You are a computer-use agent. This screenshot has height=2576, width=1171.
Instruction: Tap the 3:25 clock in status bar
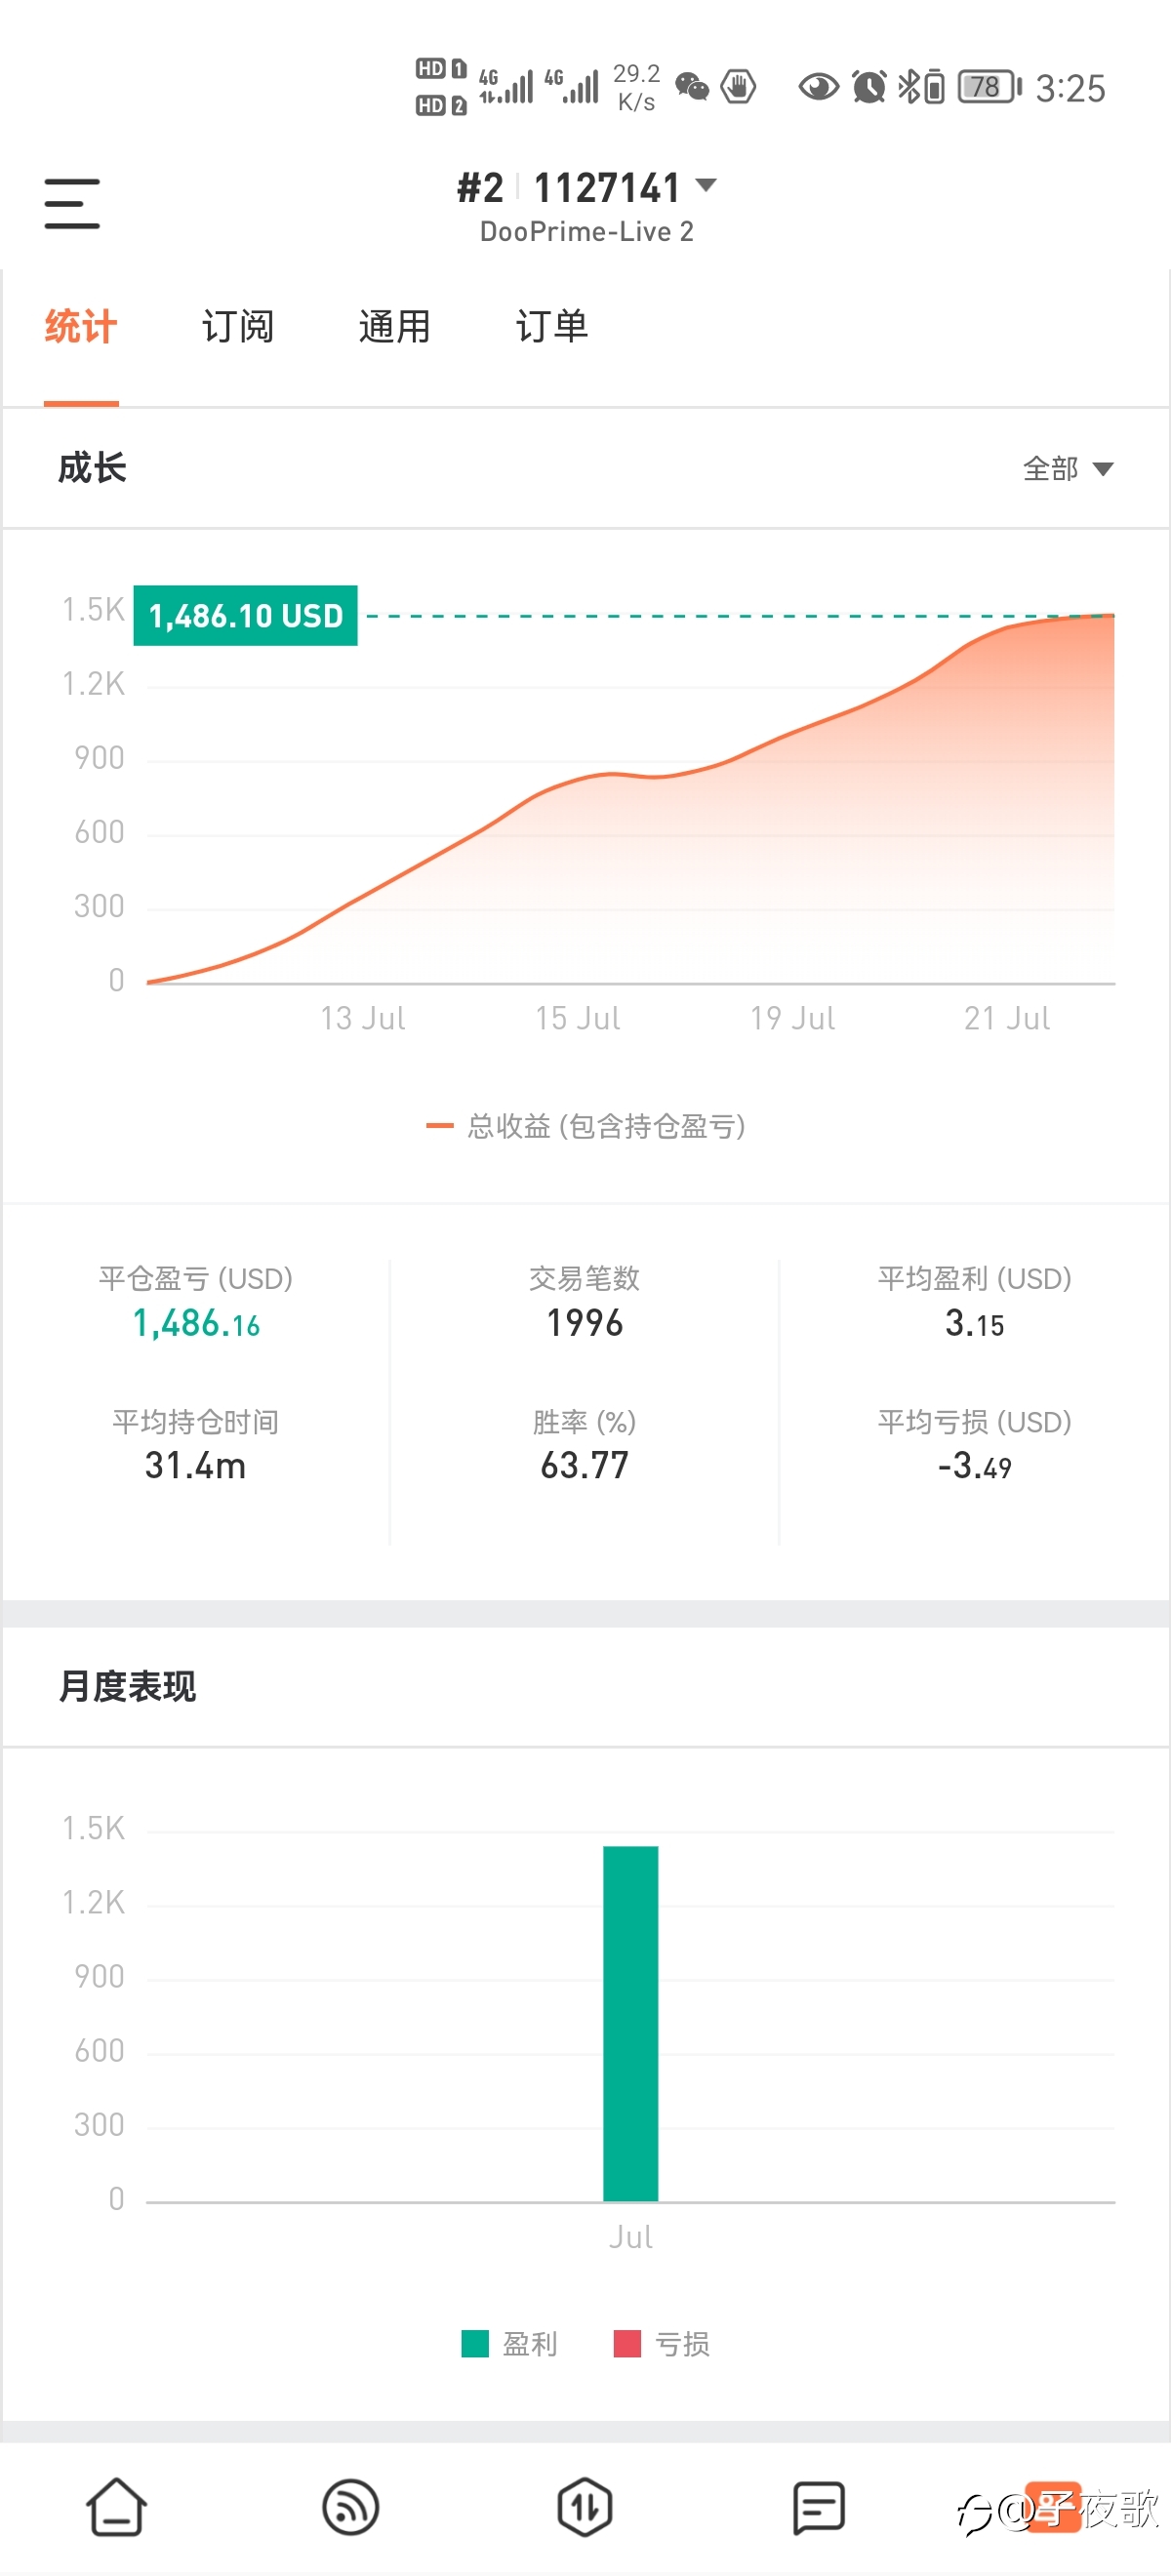1070,89
